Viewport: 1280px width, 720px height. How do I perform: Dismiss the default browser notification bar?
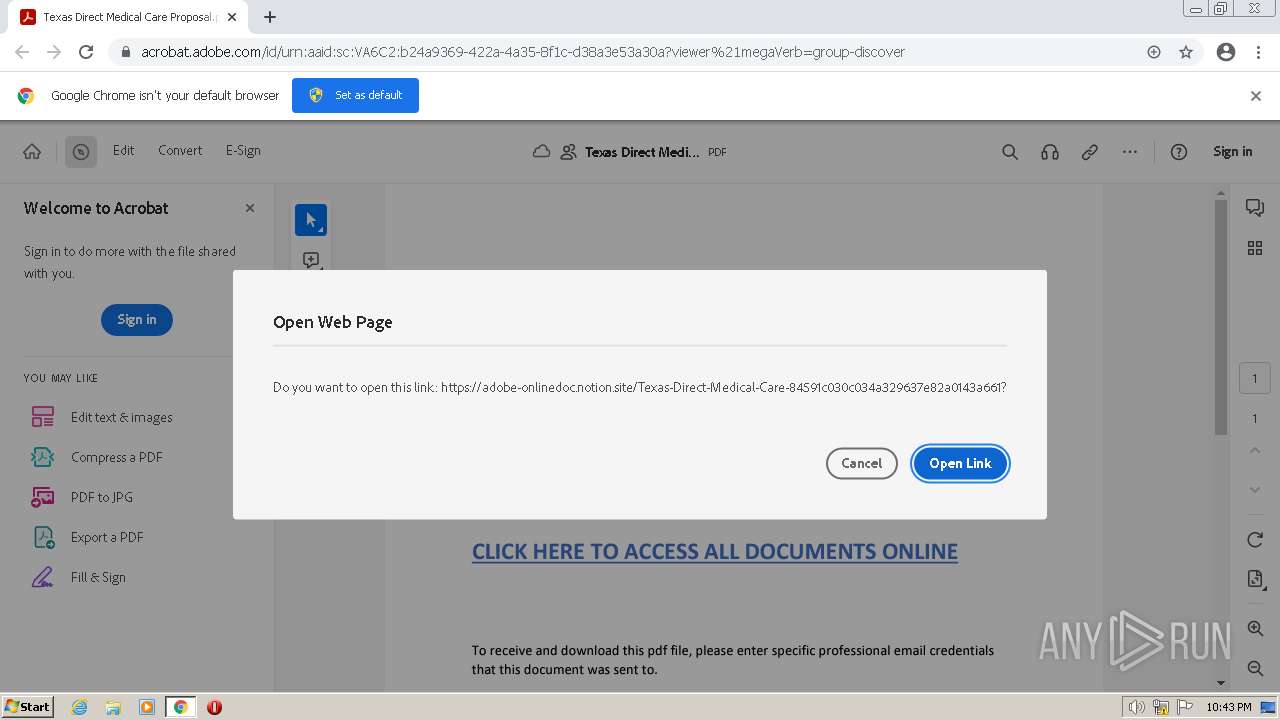tap(1256, 96)
